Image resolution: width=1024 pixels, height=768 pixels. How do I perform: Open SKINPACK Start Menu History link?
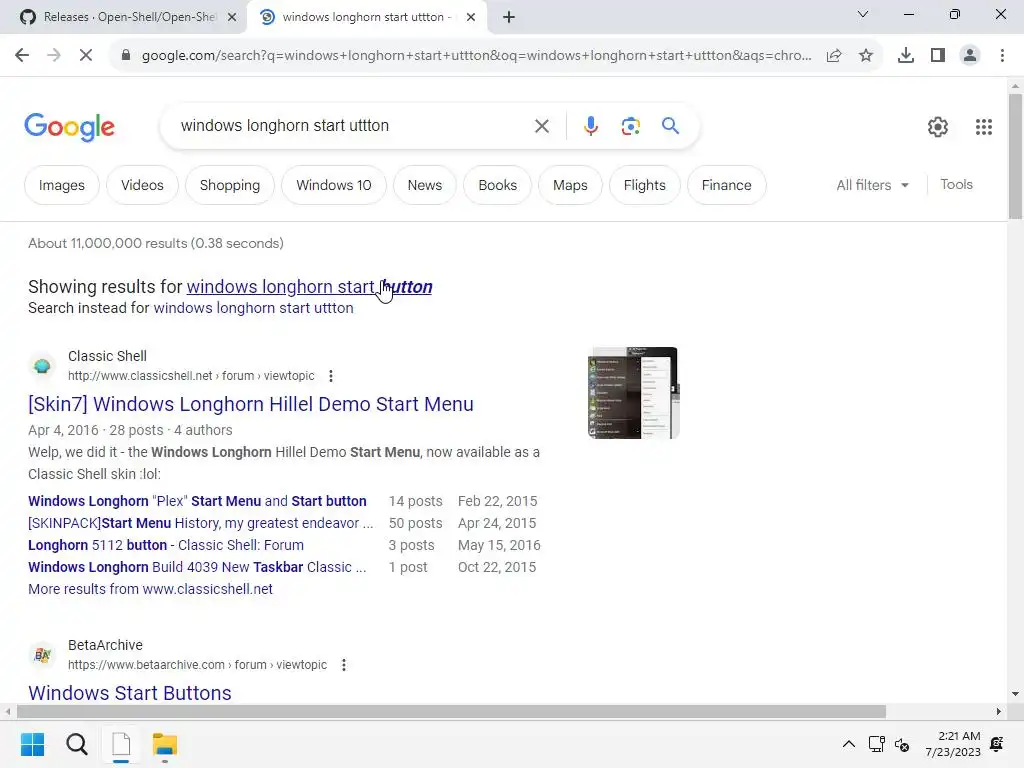tap(200, 523)
